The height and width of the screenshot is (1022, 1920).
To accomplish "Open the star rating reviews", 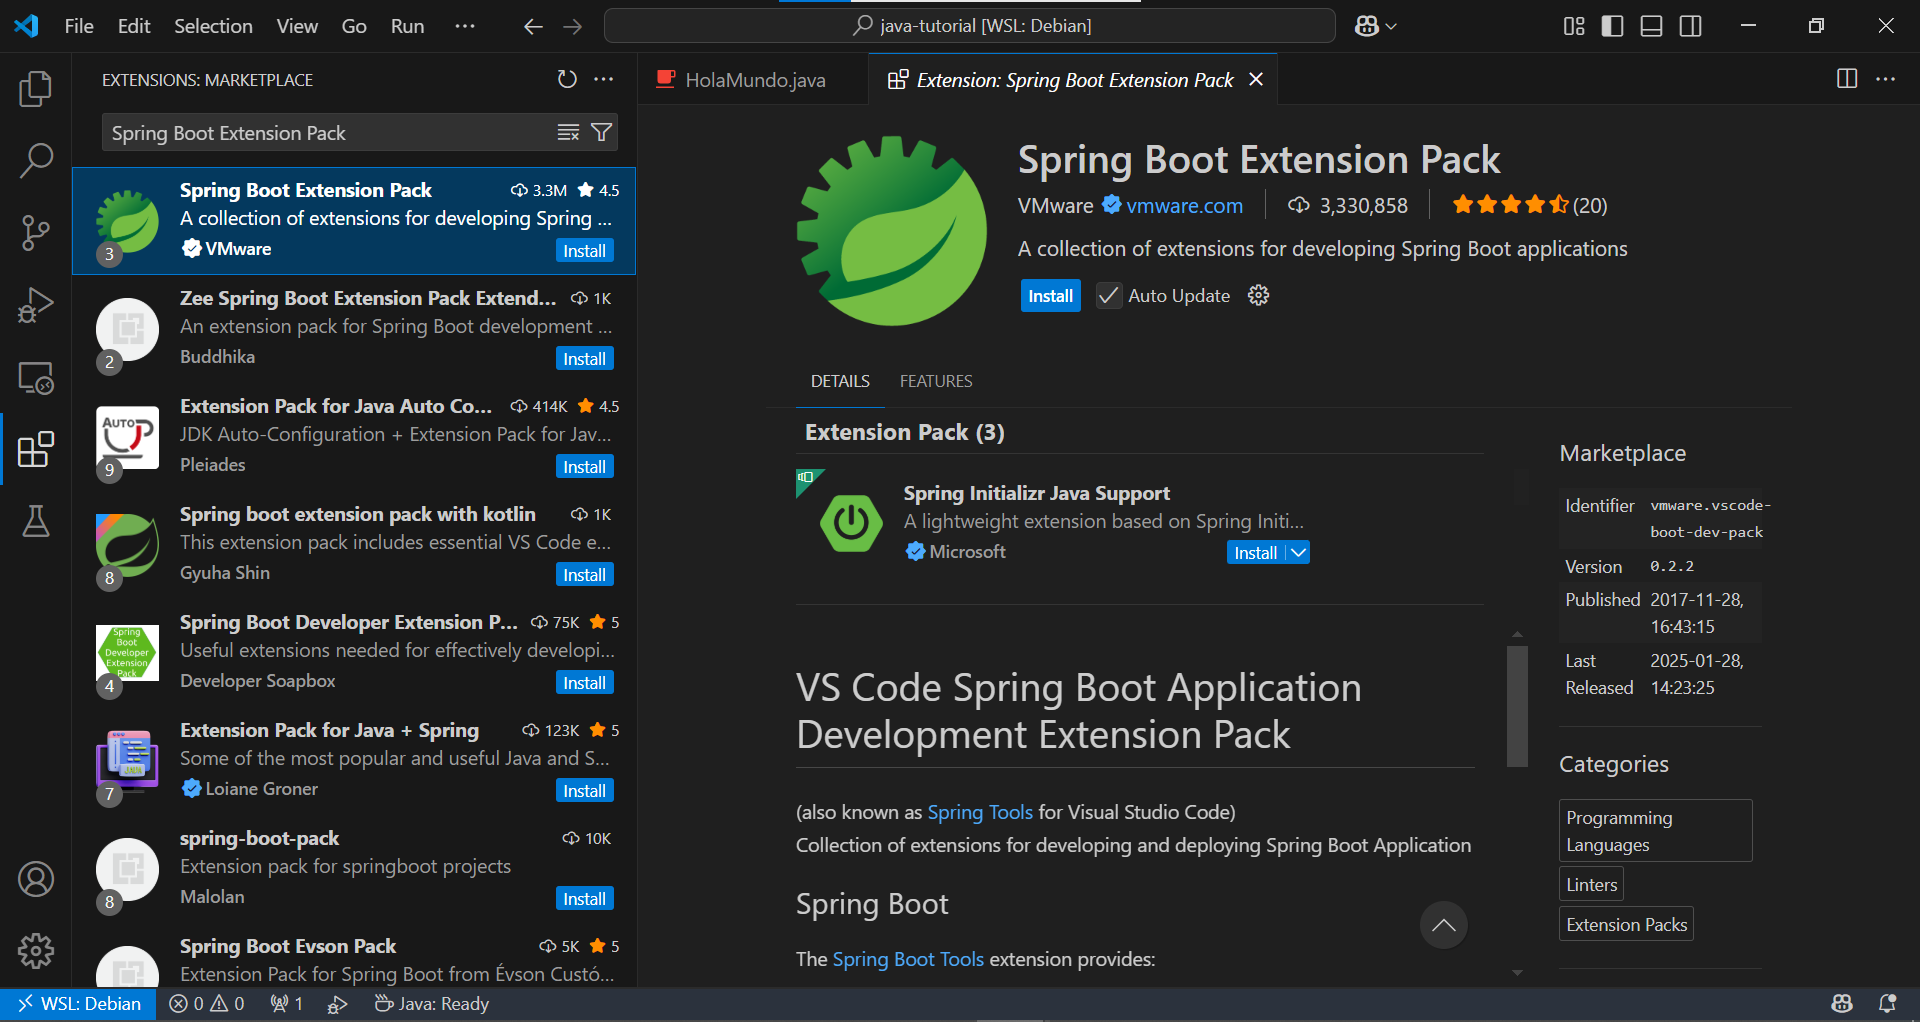I will (1529, 205).
